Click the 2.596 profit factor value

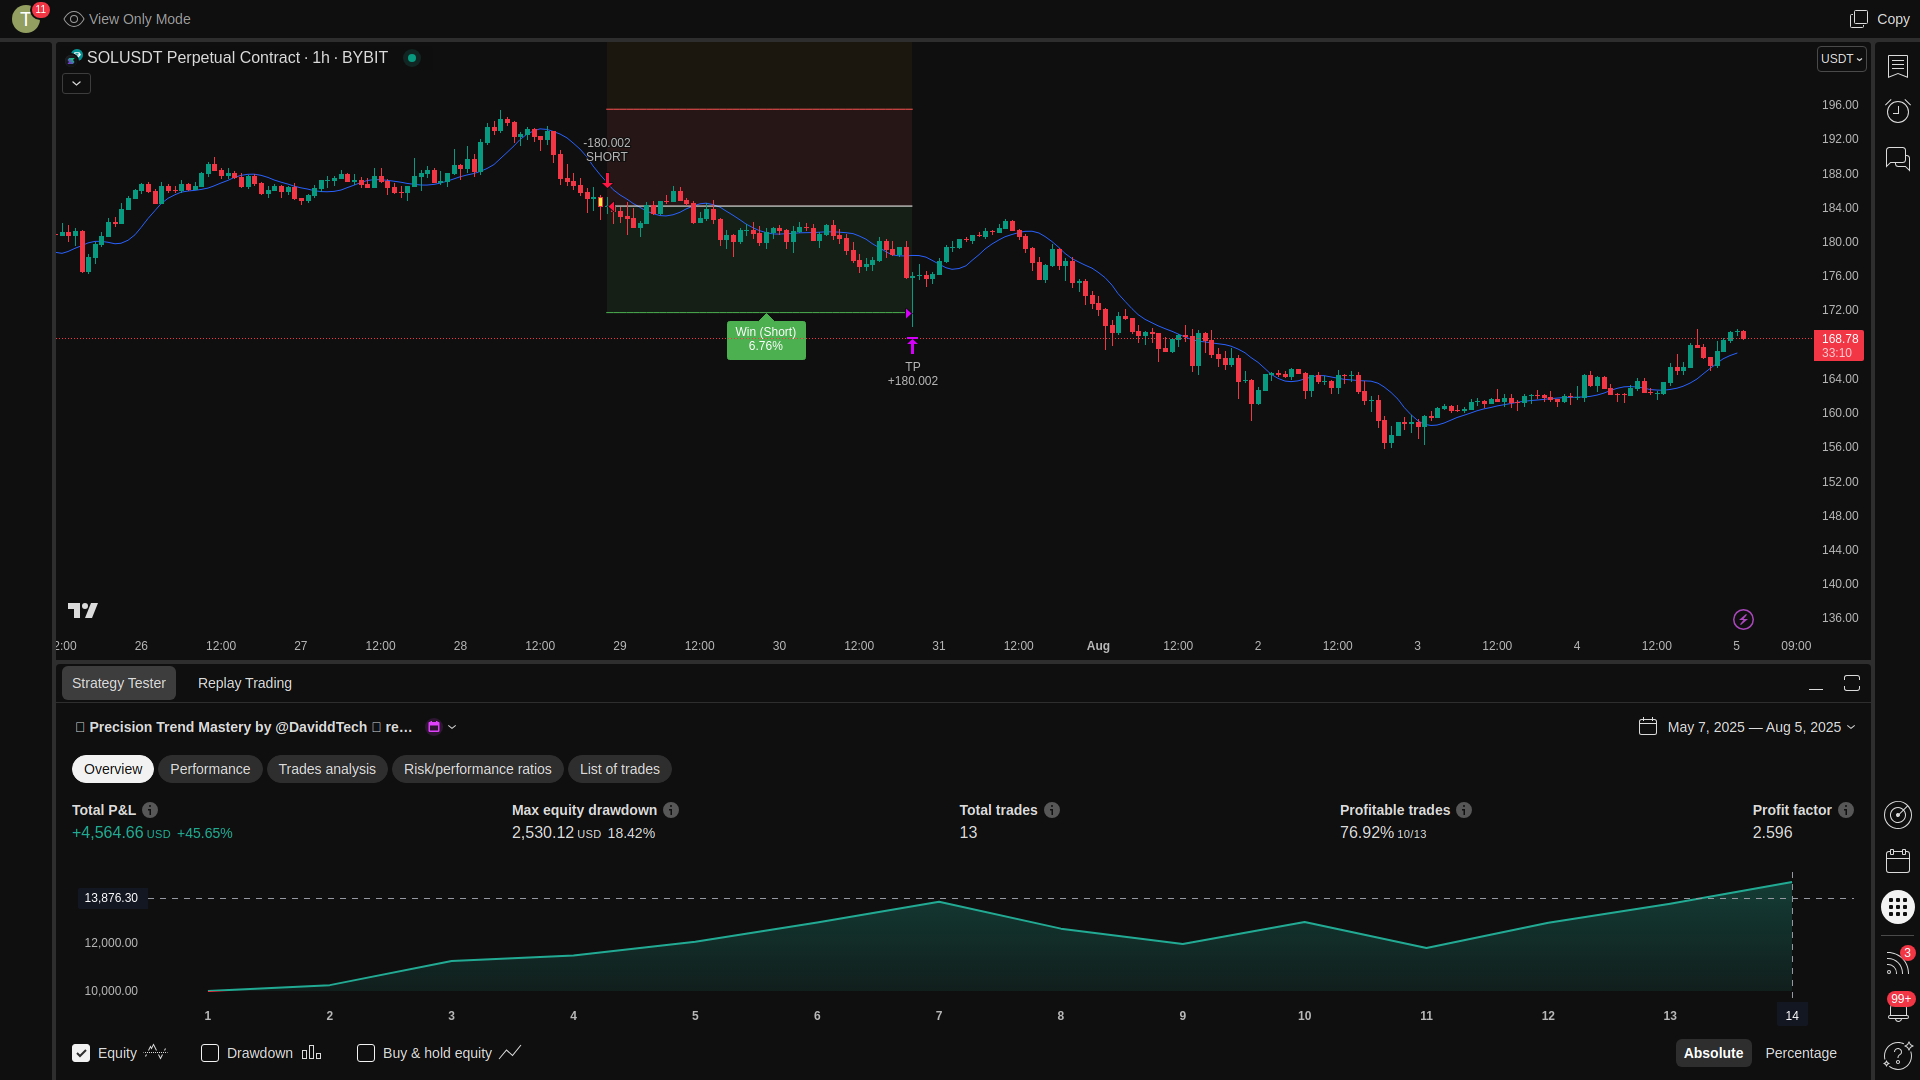pos(1773,833)
